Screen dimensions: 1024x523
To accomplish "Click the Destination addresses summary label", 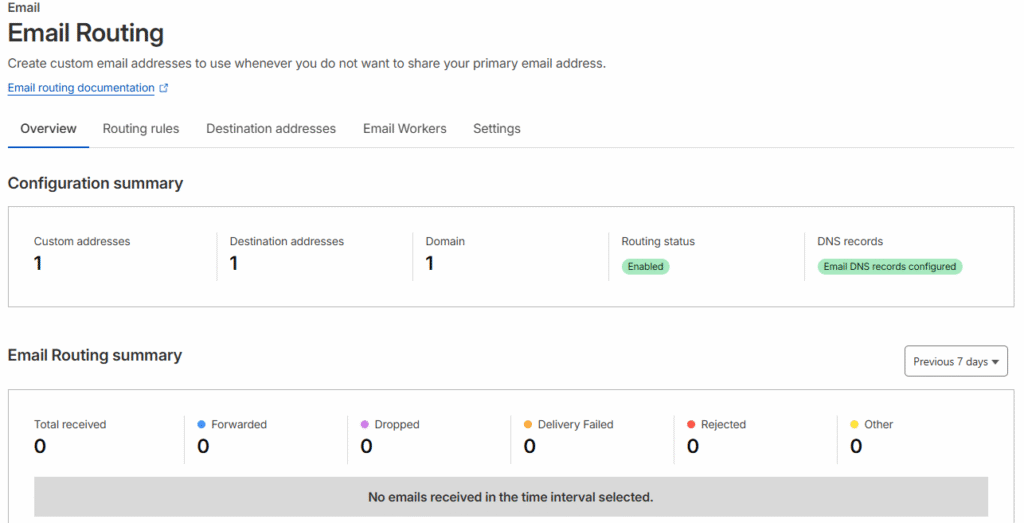I will [287, 241].
